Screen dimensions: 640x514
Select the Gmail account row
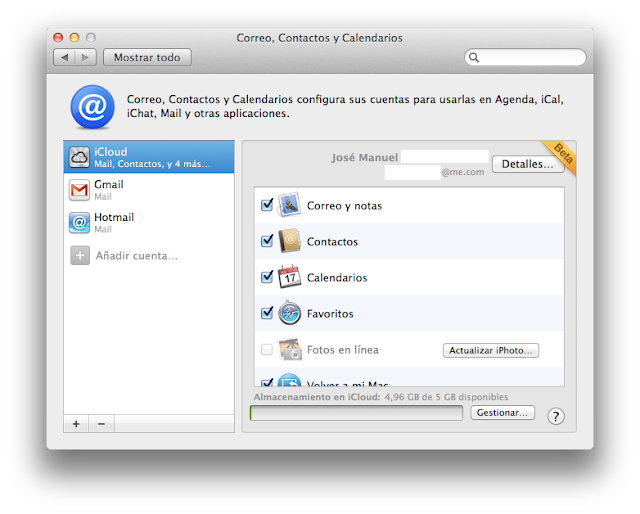149,190
